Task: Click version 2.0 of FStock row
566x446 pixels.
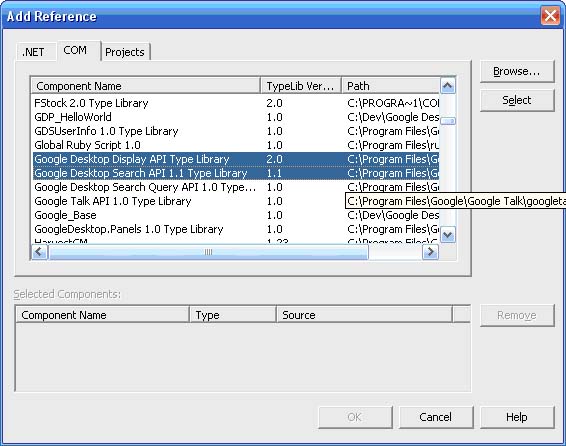Action: pos(274,103)
